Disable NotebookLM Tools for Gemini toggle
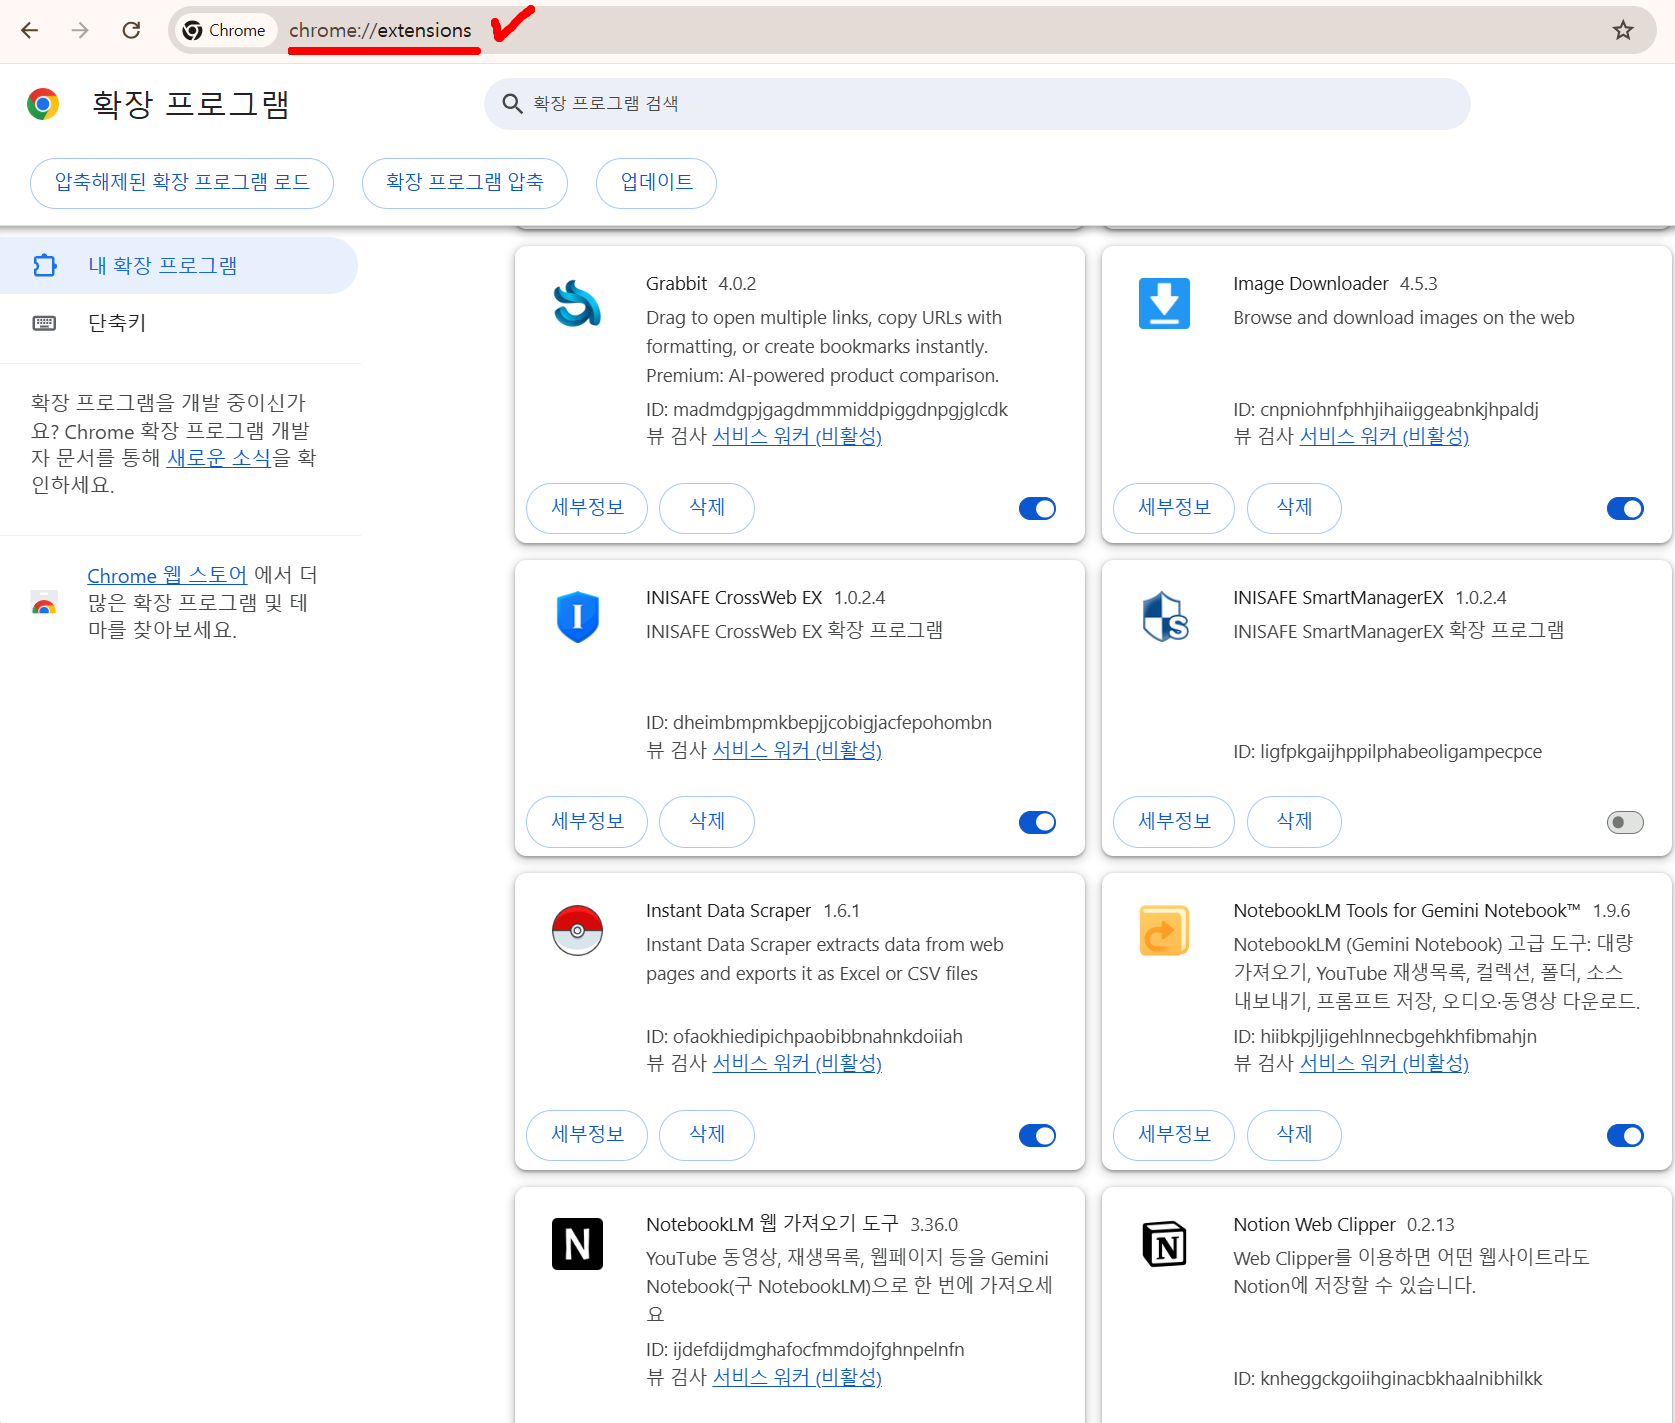 (1625, 1135)
